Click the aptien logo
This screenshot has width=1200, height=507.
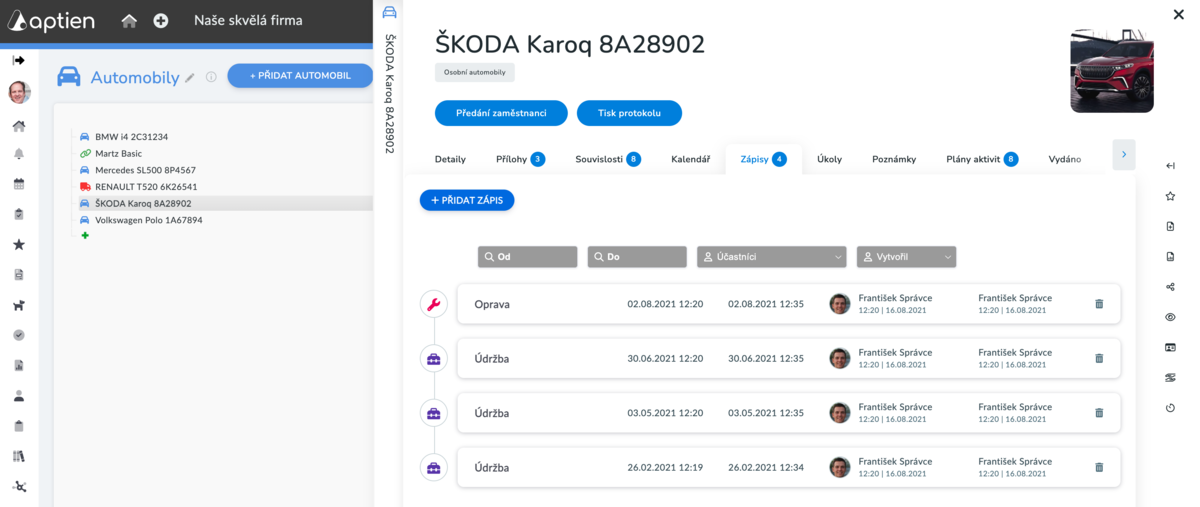[x=52, y=21]
